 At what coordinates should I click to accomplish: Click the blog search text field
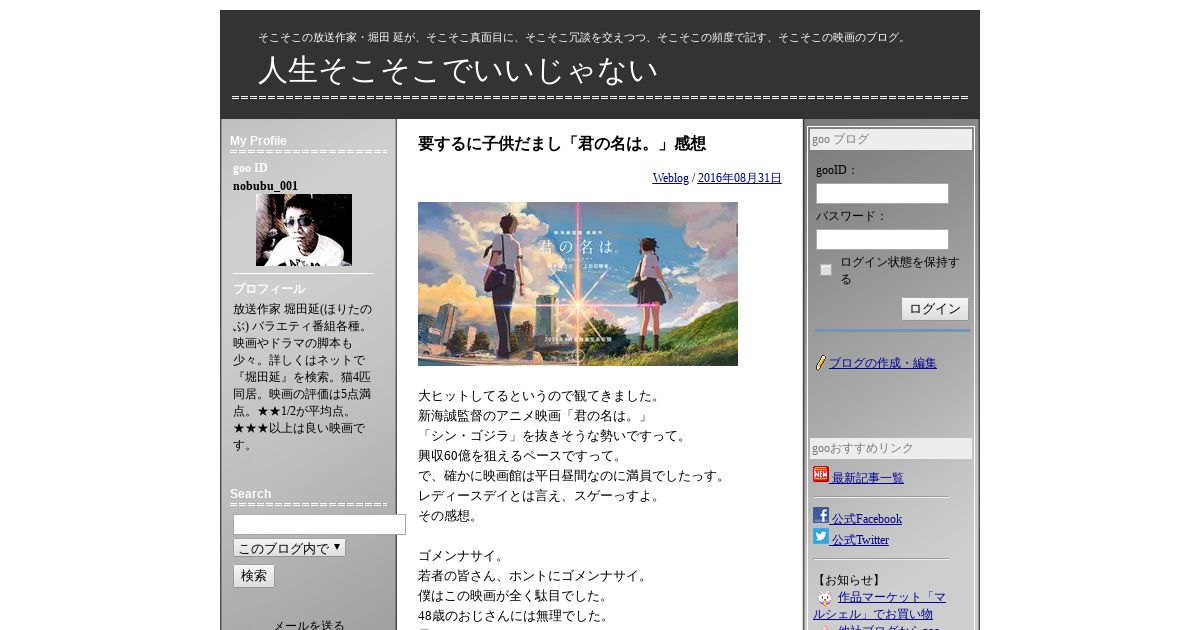tap(319, 524)
